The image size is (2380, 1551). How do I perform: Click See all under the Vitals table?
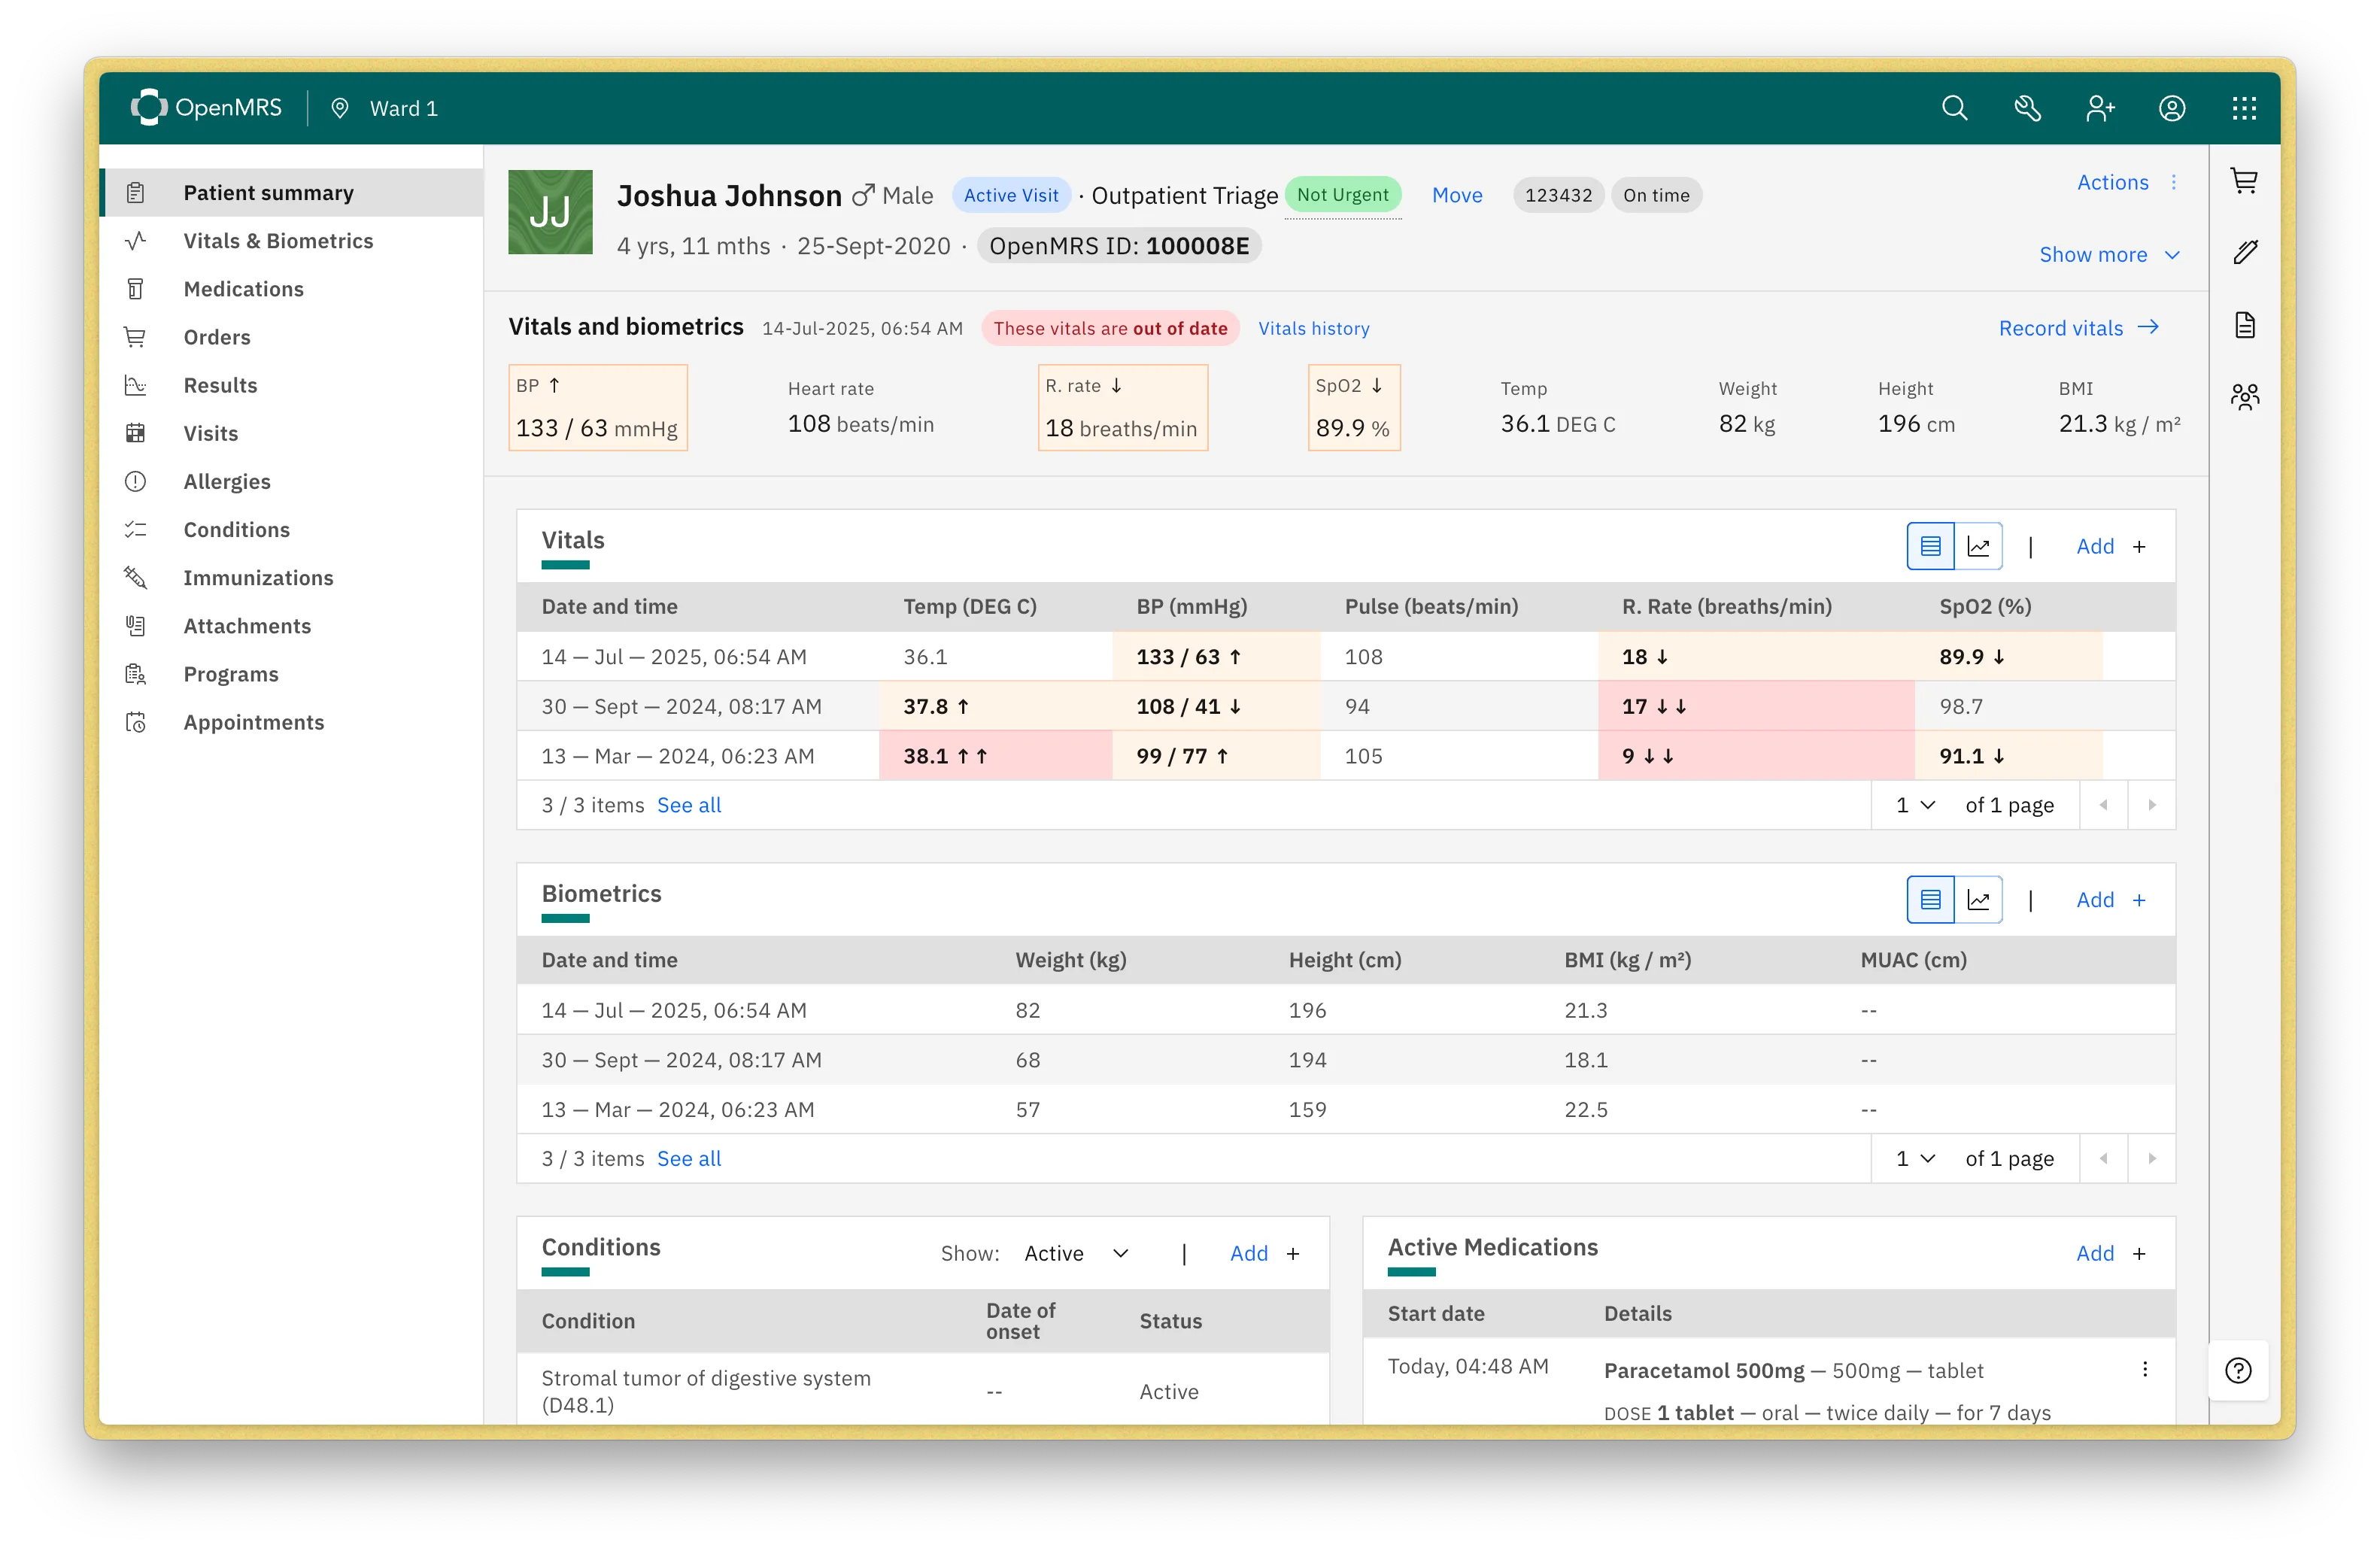(x=689, y=804)
